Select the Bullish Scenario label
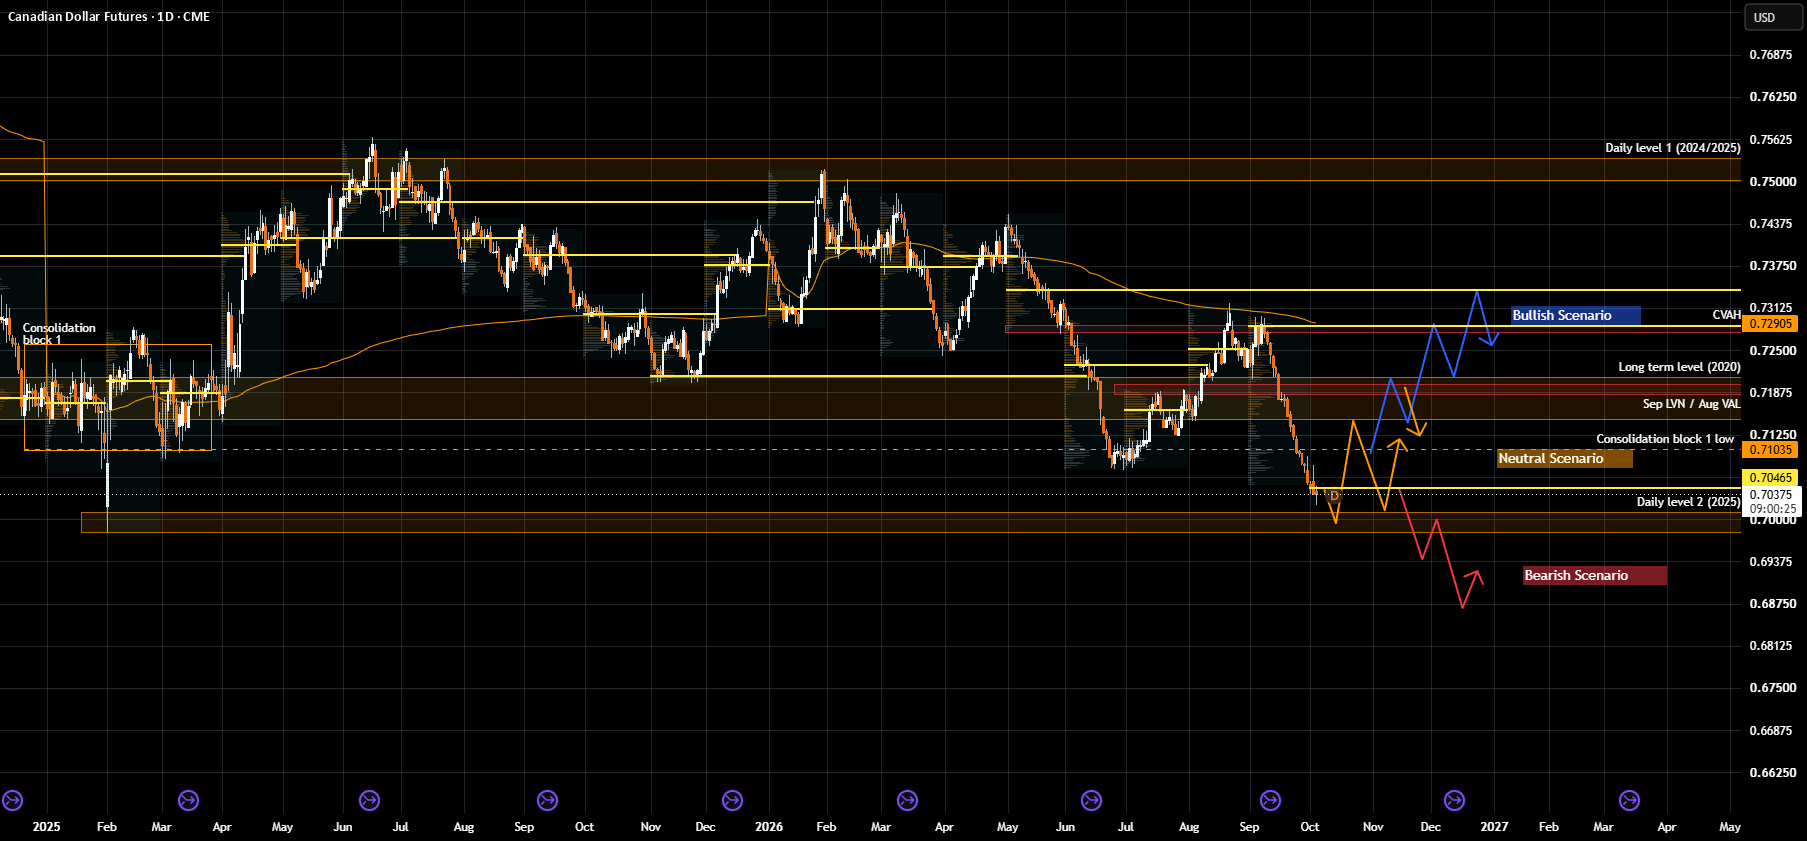1807x841 pixels. click(1575, 315)
